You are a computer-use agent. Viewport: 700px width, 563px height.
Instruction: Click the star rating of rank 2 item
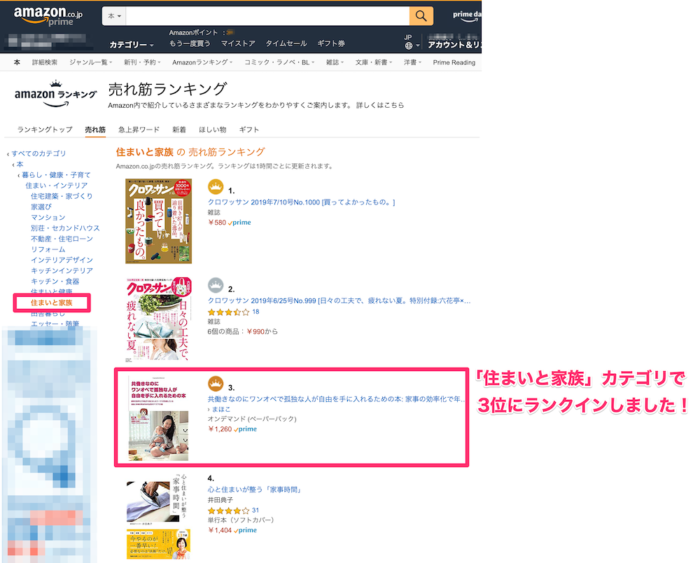228,312
